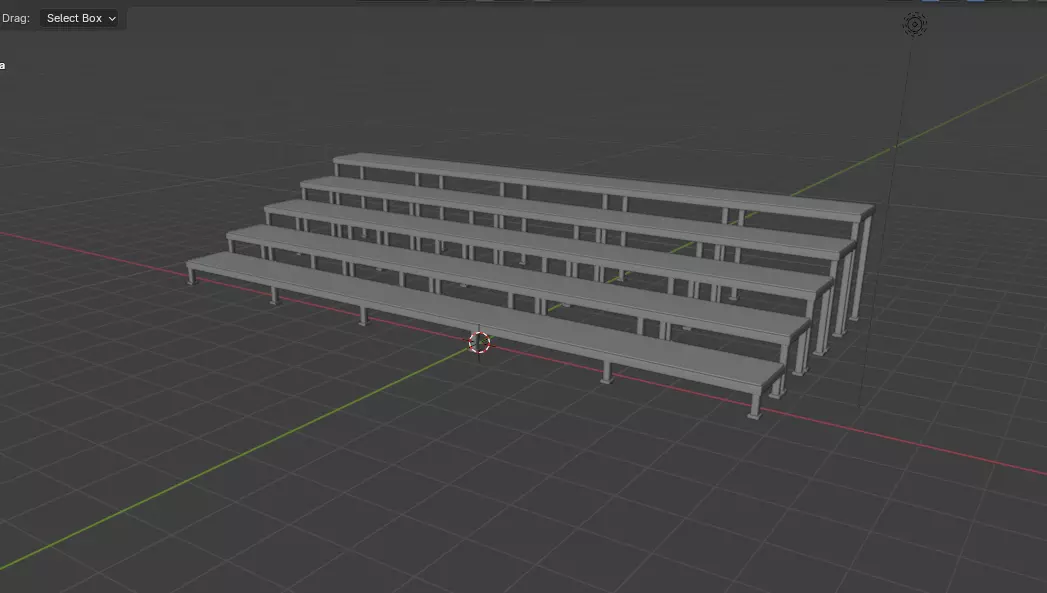
Task: Select the point light object in viewport
Action: (915, 25)
